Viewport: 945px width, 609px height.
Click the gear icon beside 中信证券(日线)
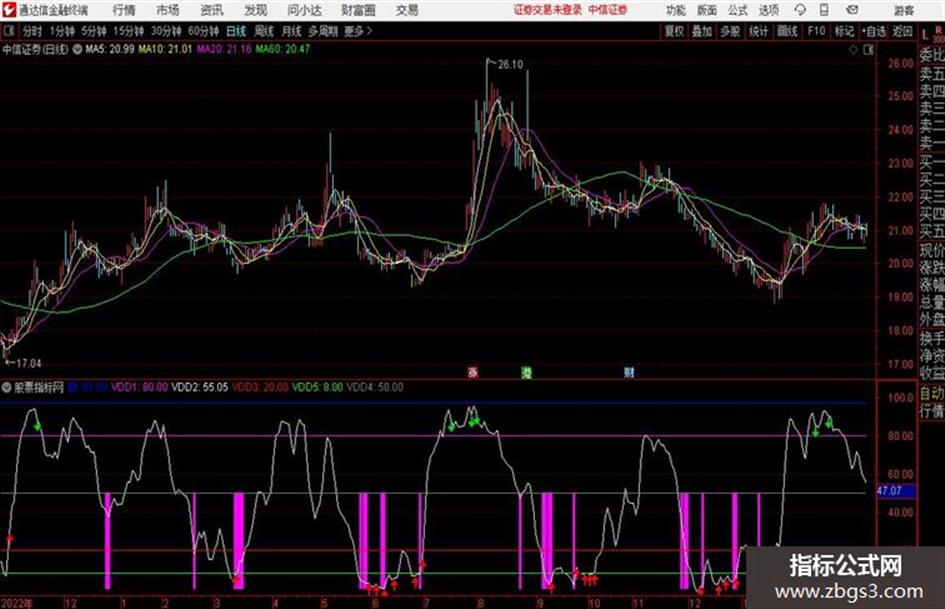click(78, 48)
